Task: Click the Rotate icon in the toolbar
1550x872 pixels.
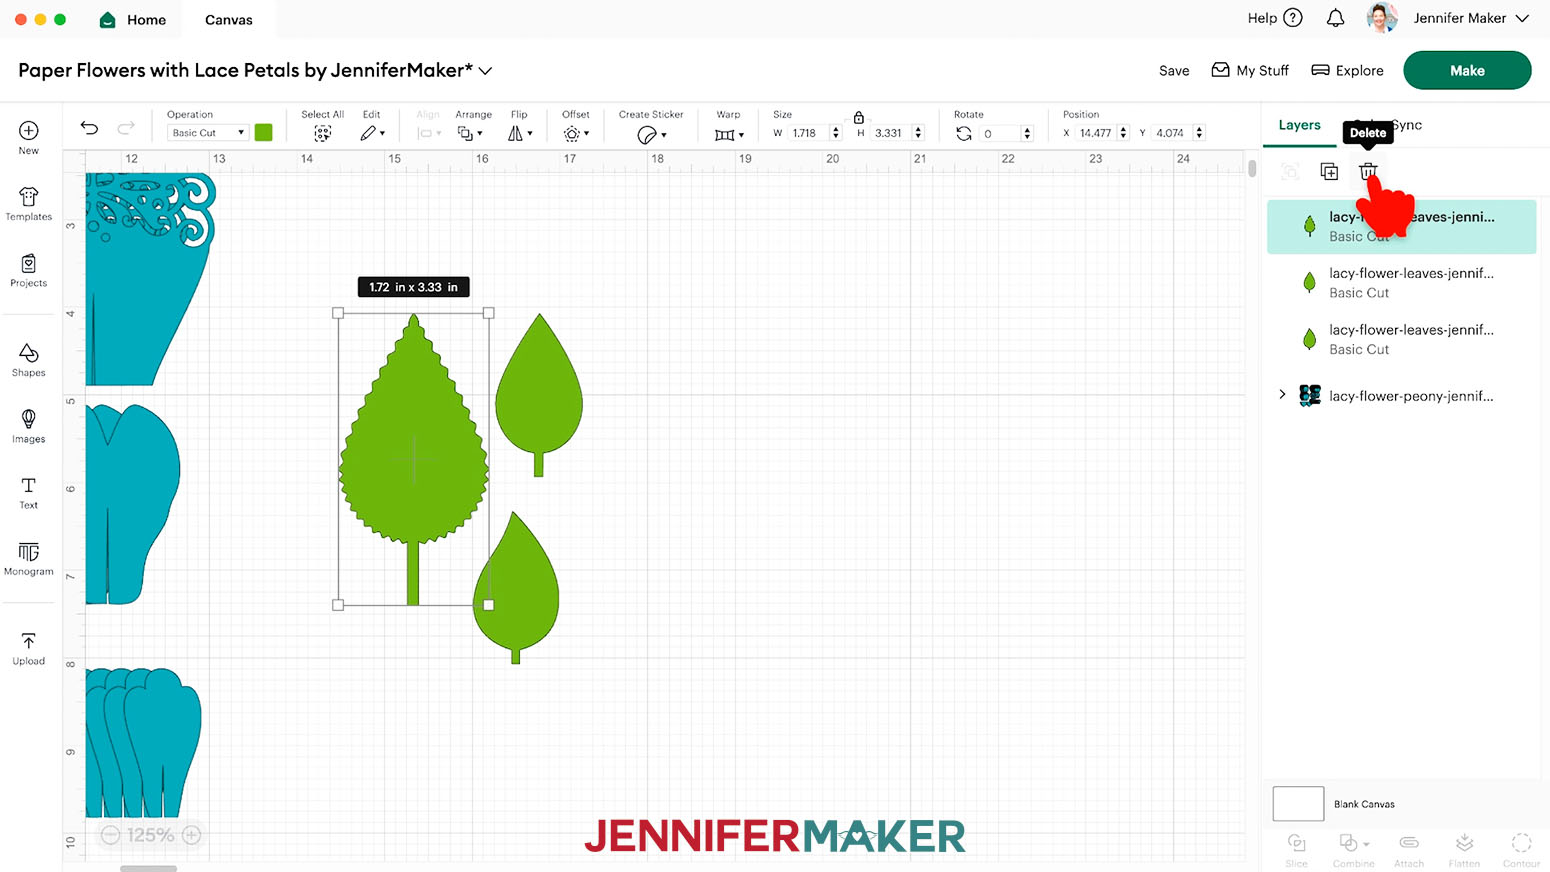Action: 964,133
